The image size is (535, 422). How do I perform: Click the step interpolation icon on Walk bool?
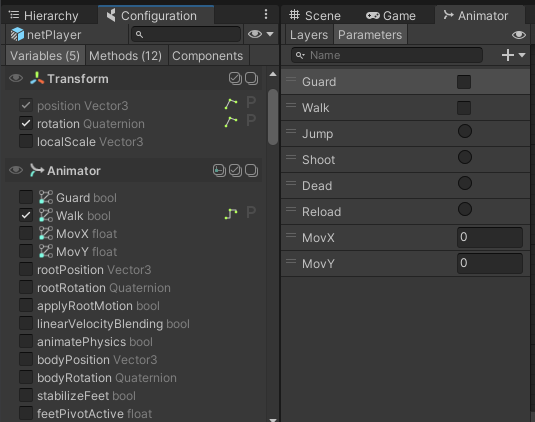[231, 214]
